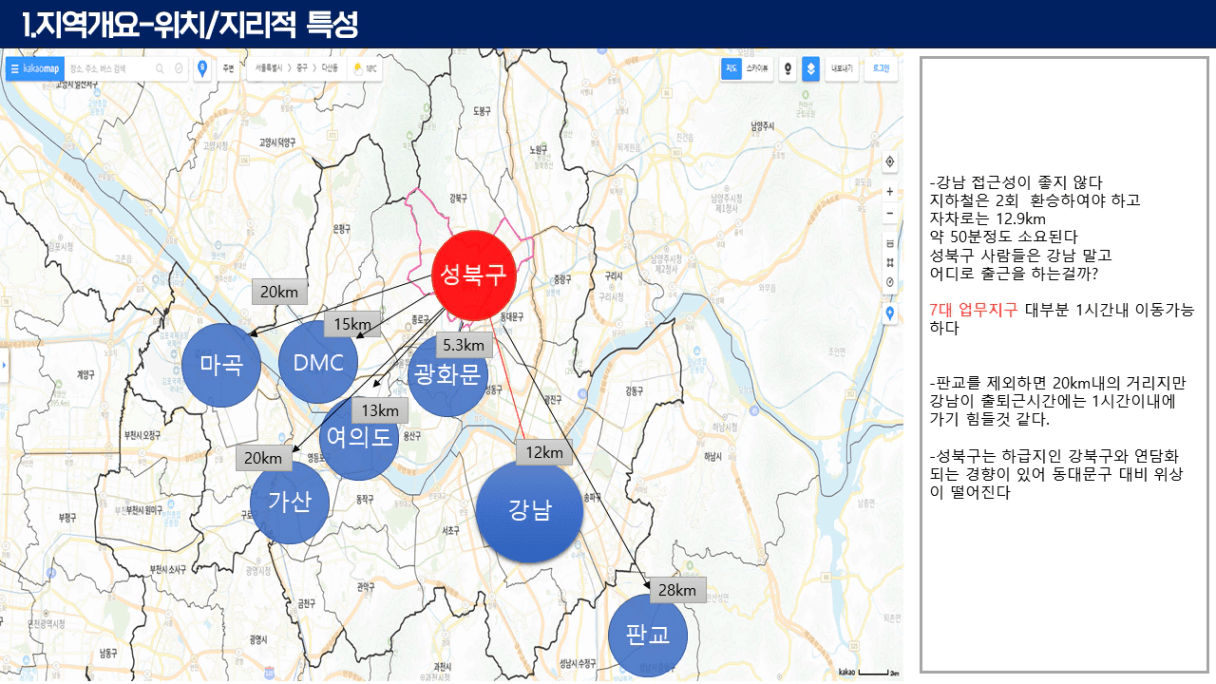Image resolution: width=1216 pixels, height=684 pixels.
Task: Click the 가산 circle
Action: (290, 503)
